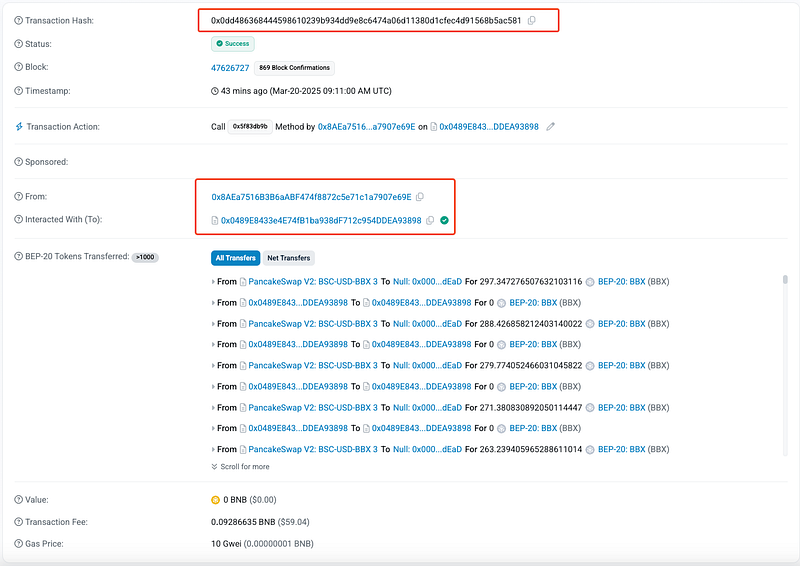Click the 869 Block Confirmations badge
This screenshot has height=566, width=800.
click(293, 68)
